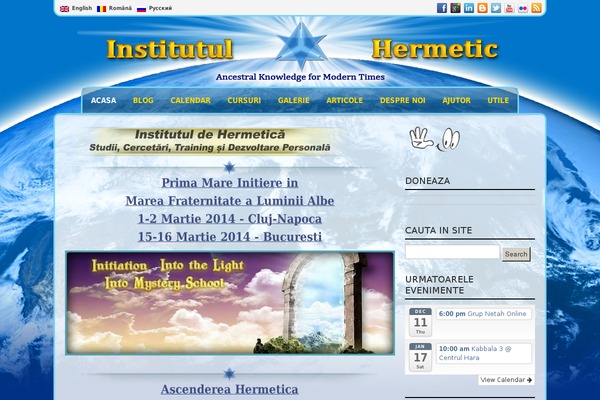Open the DESPRE NOI menu item
The image size is (600, 400).
tap(403, 100)
